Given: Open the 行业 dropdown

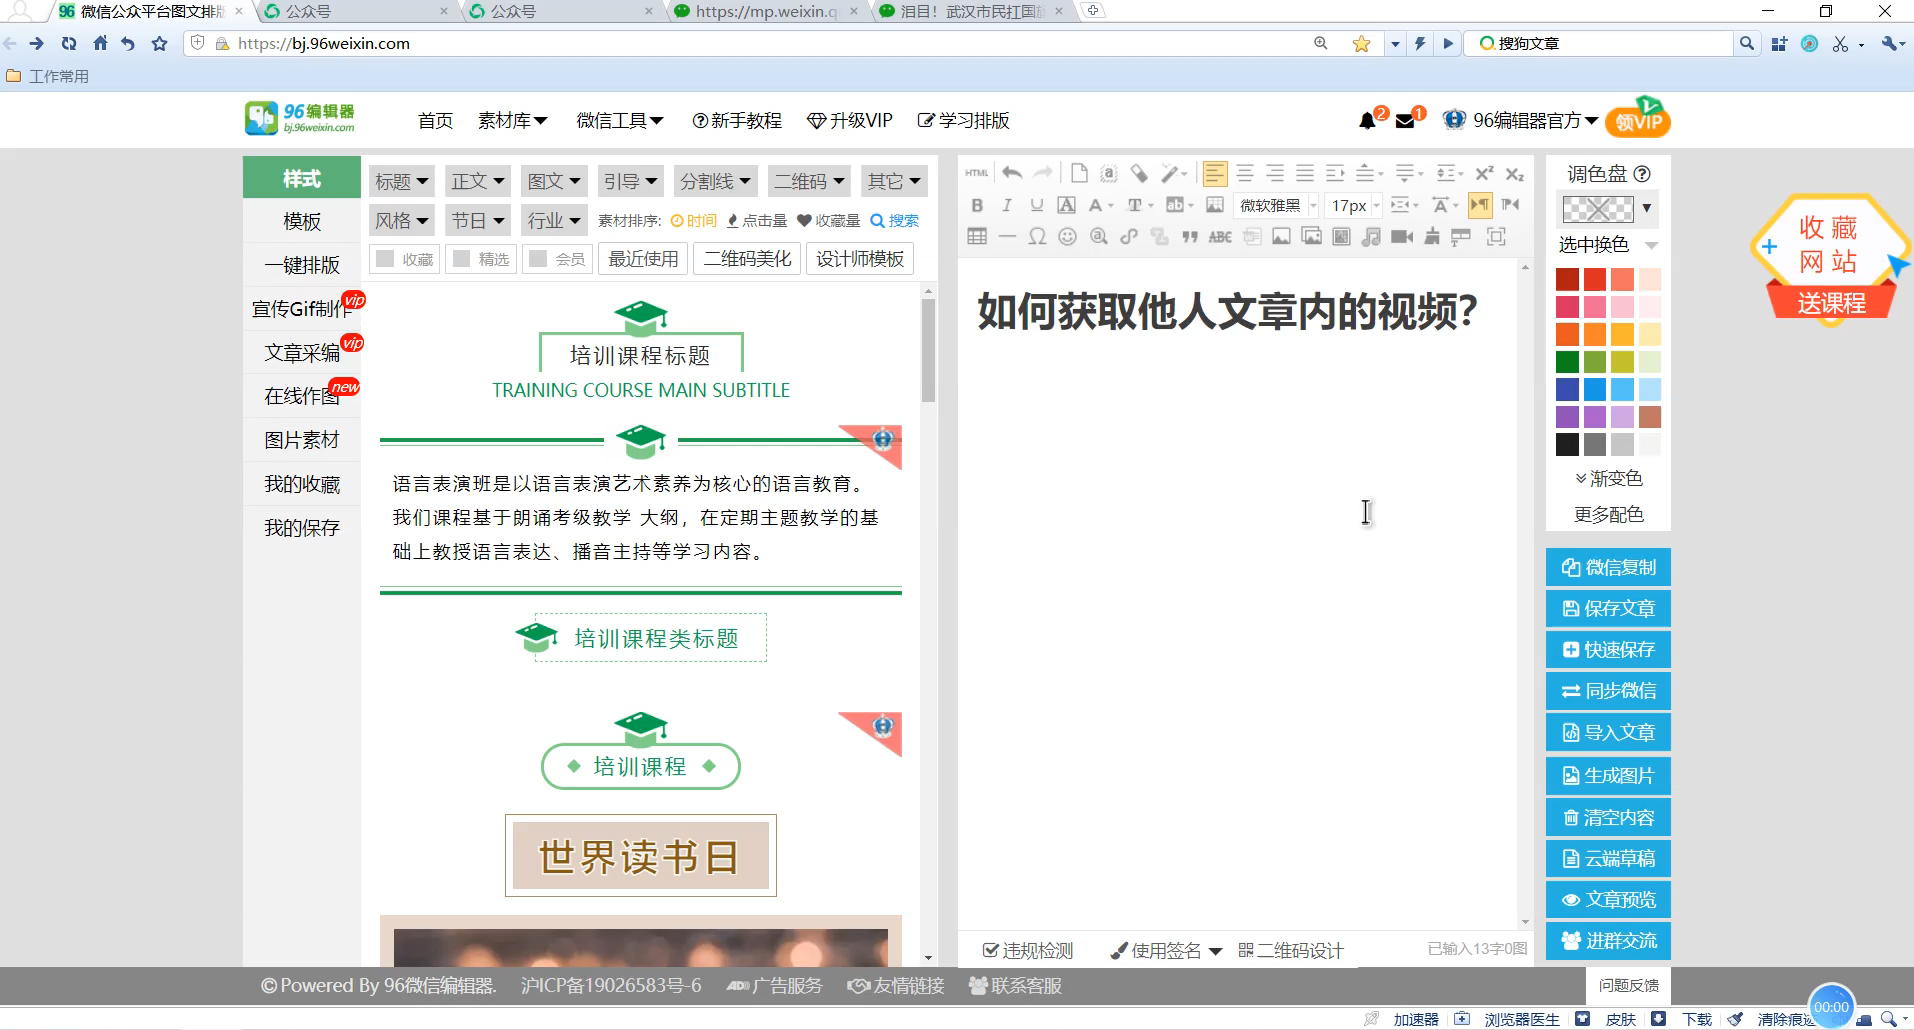Looking at the screenshot, I should coord(554,220).
